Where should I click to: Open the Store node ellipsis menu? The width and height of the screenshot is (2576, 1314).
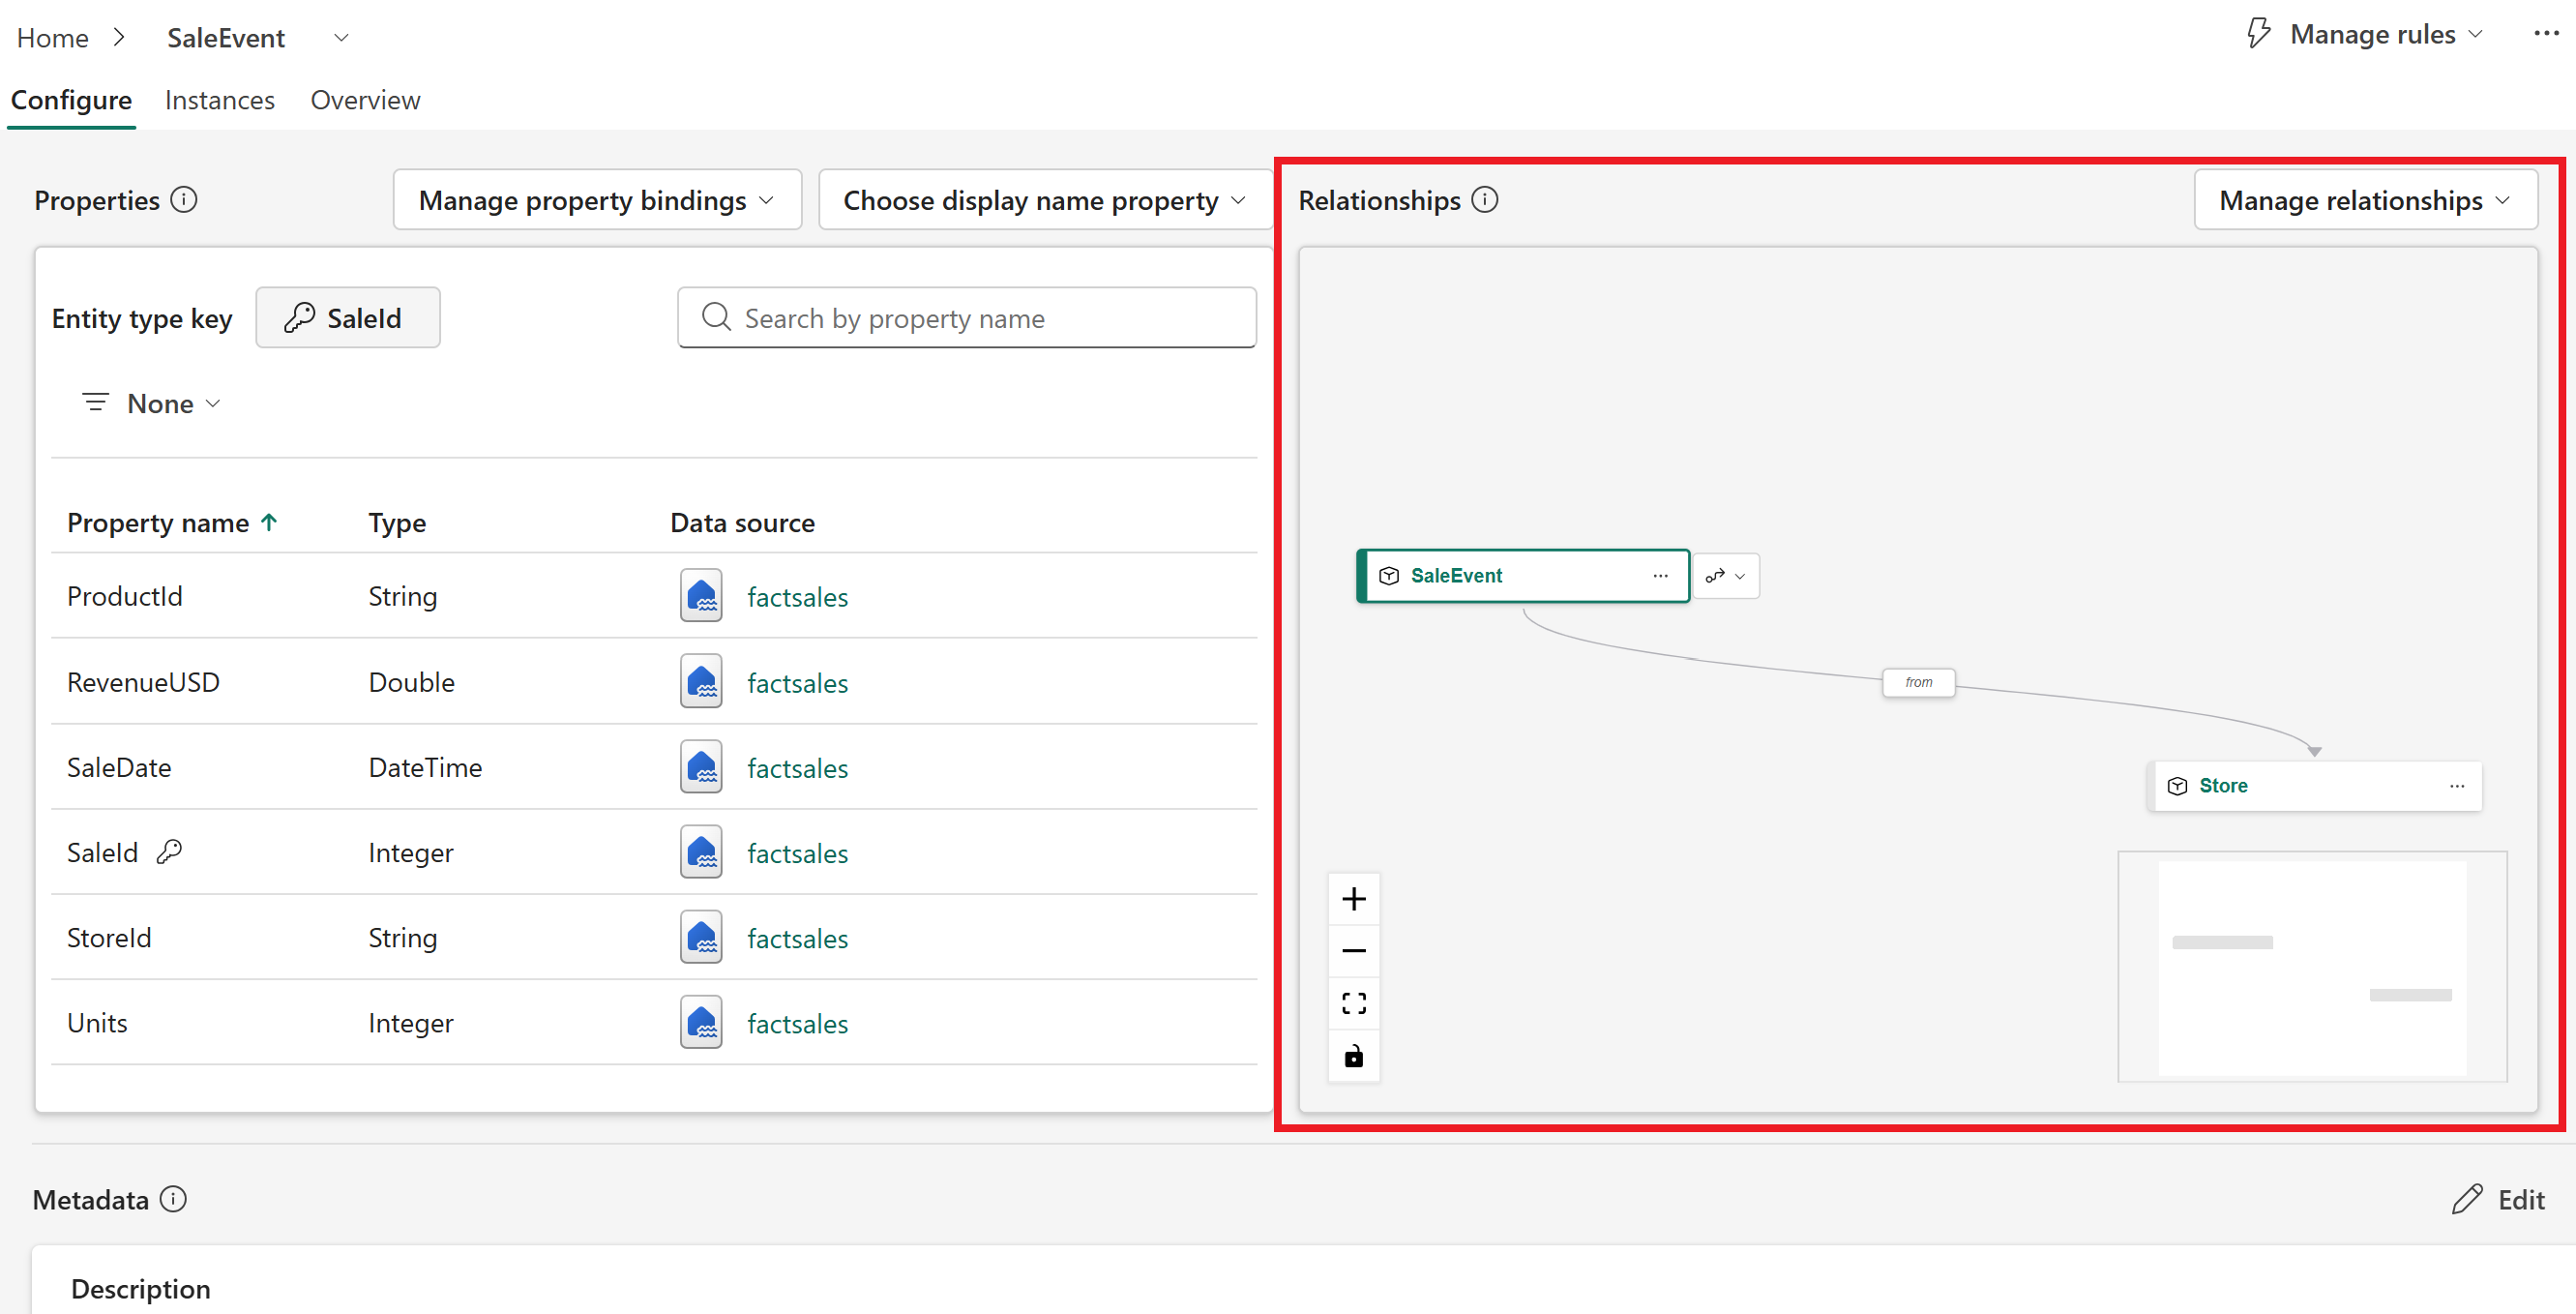click(x=2457, y=786)
